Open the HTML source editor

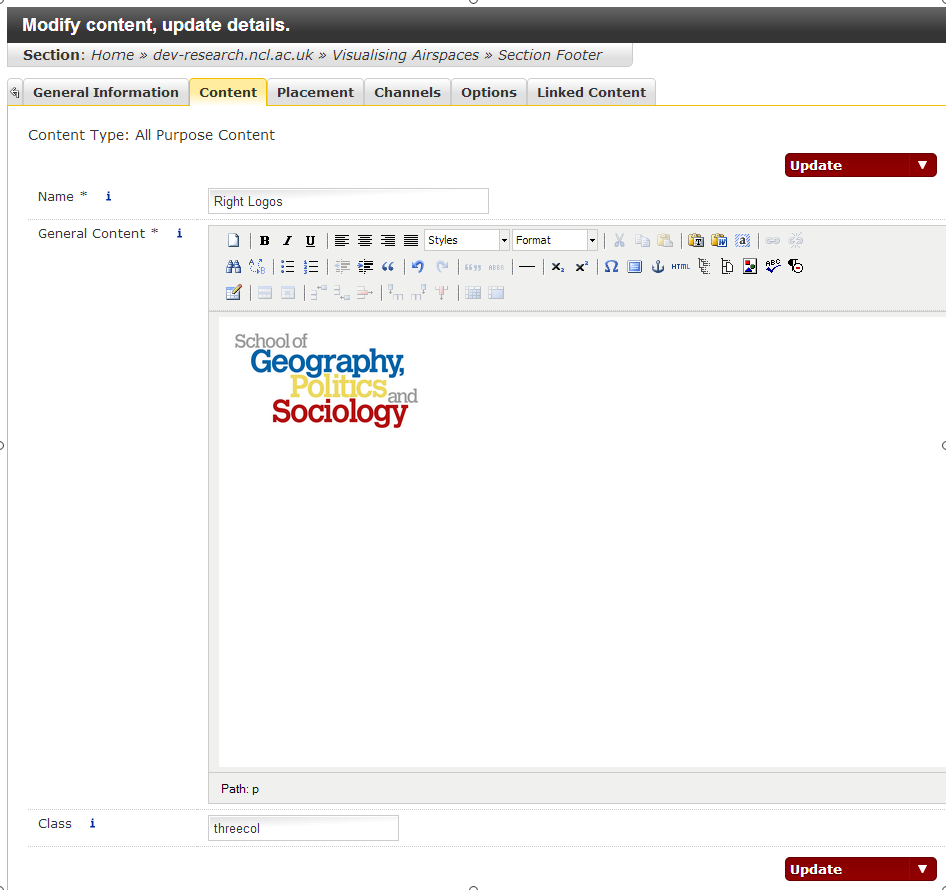(681, 267)
